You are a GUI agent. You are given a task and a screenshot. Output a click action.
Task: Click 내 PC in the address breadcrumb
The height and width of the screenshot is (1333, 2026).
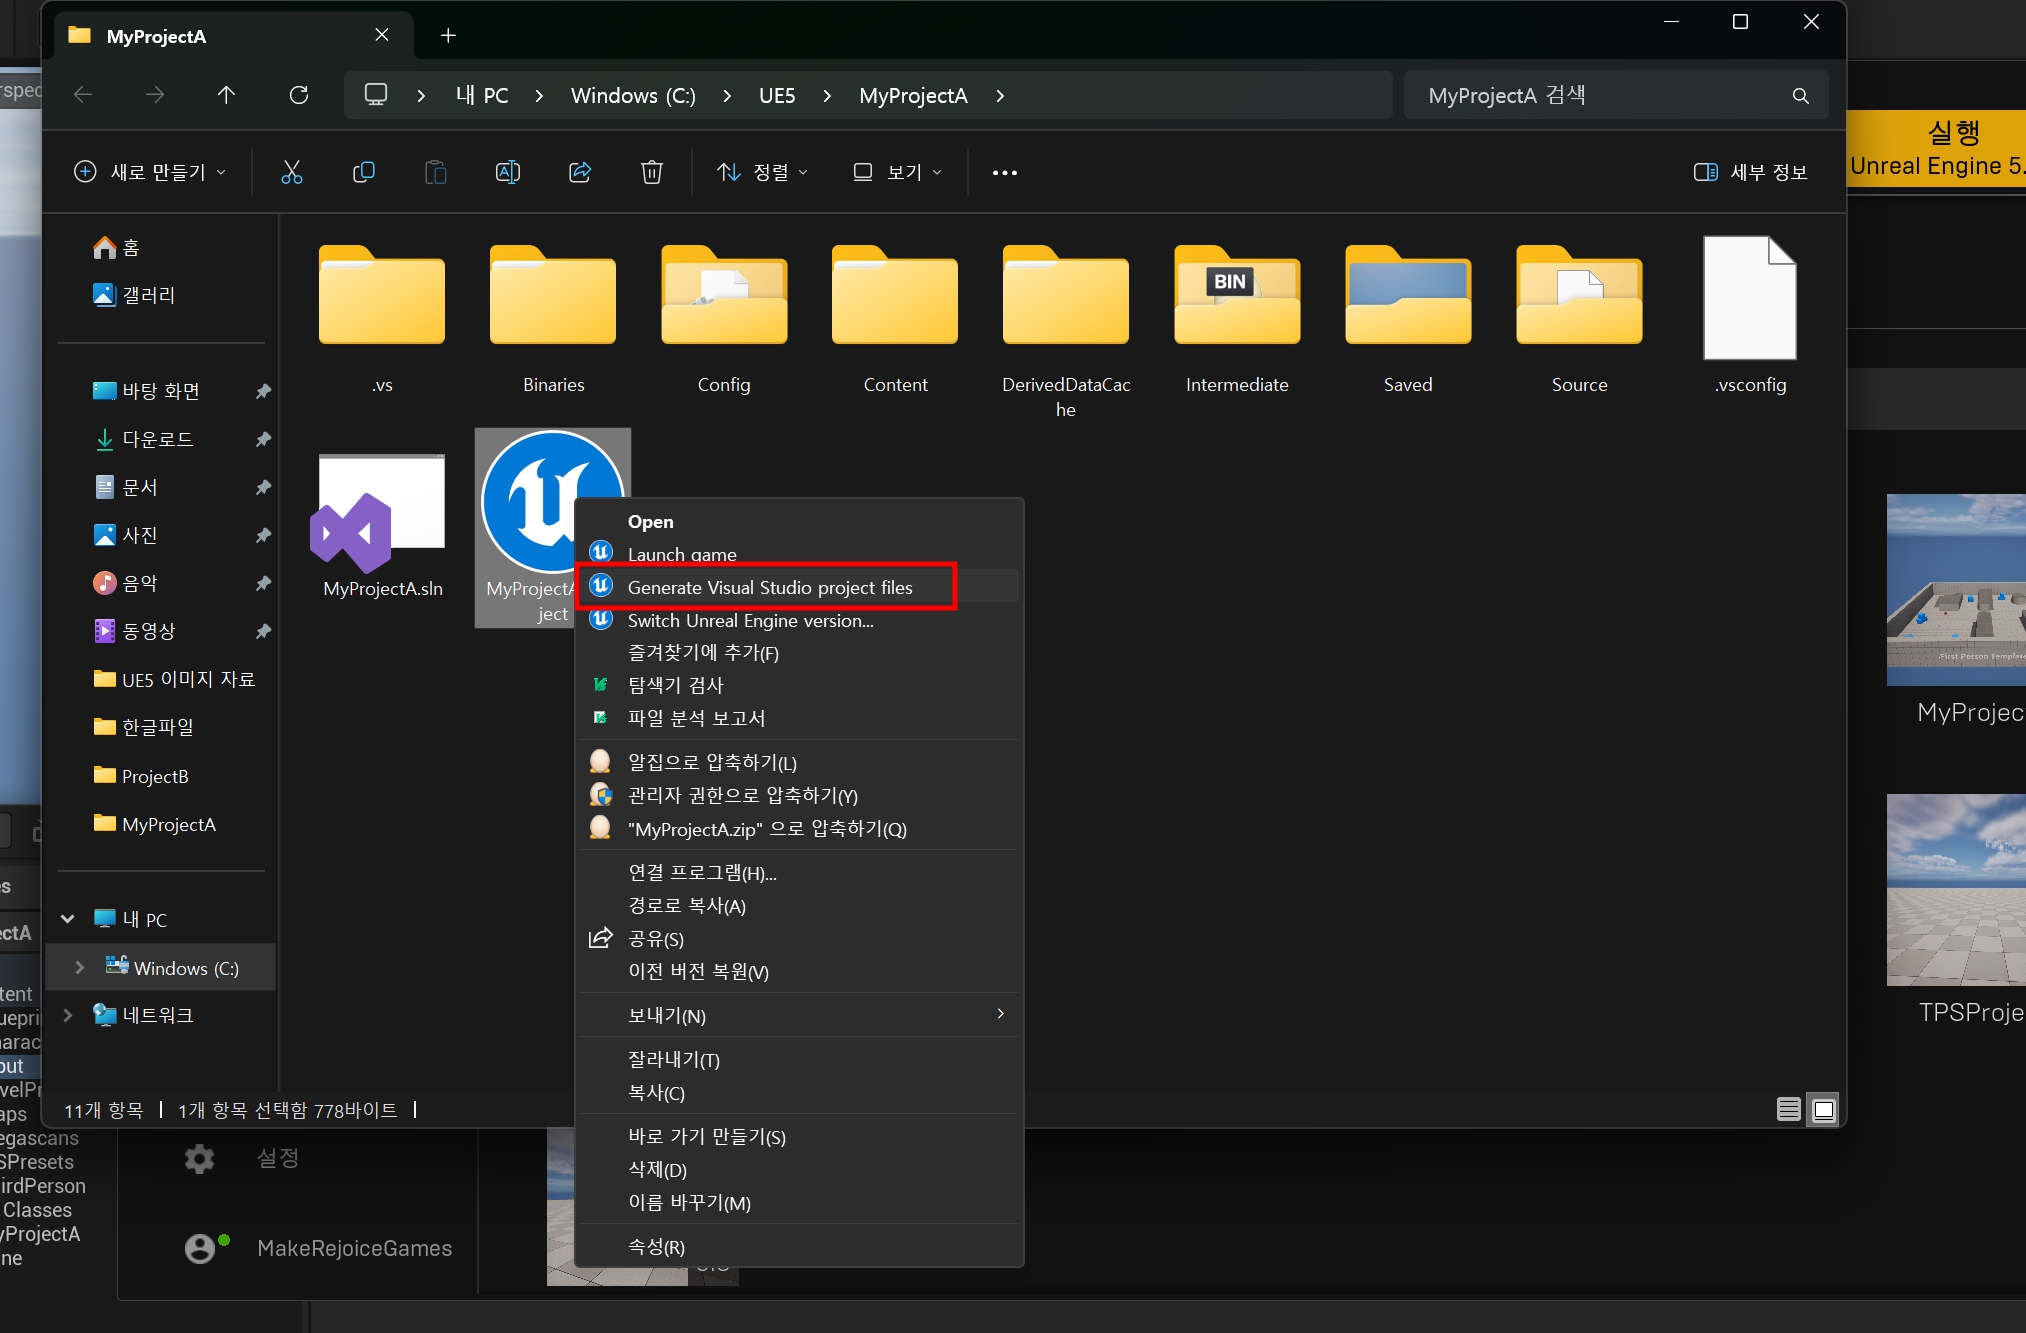(482, 96)
